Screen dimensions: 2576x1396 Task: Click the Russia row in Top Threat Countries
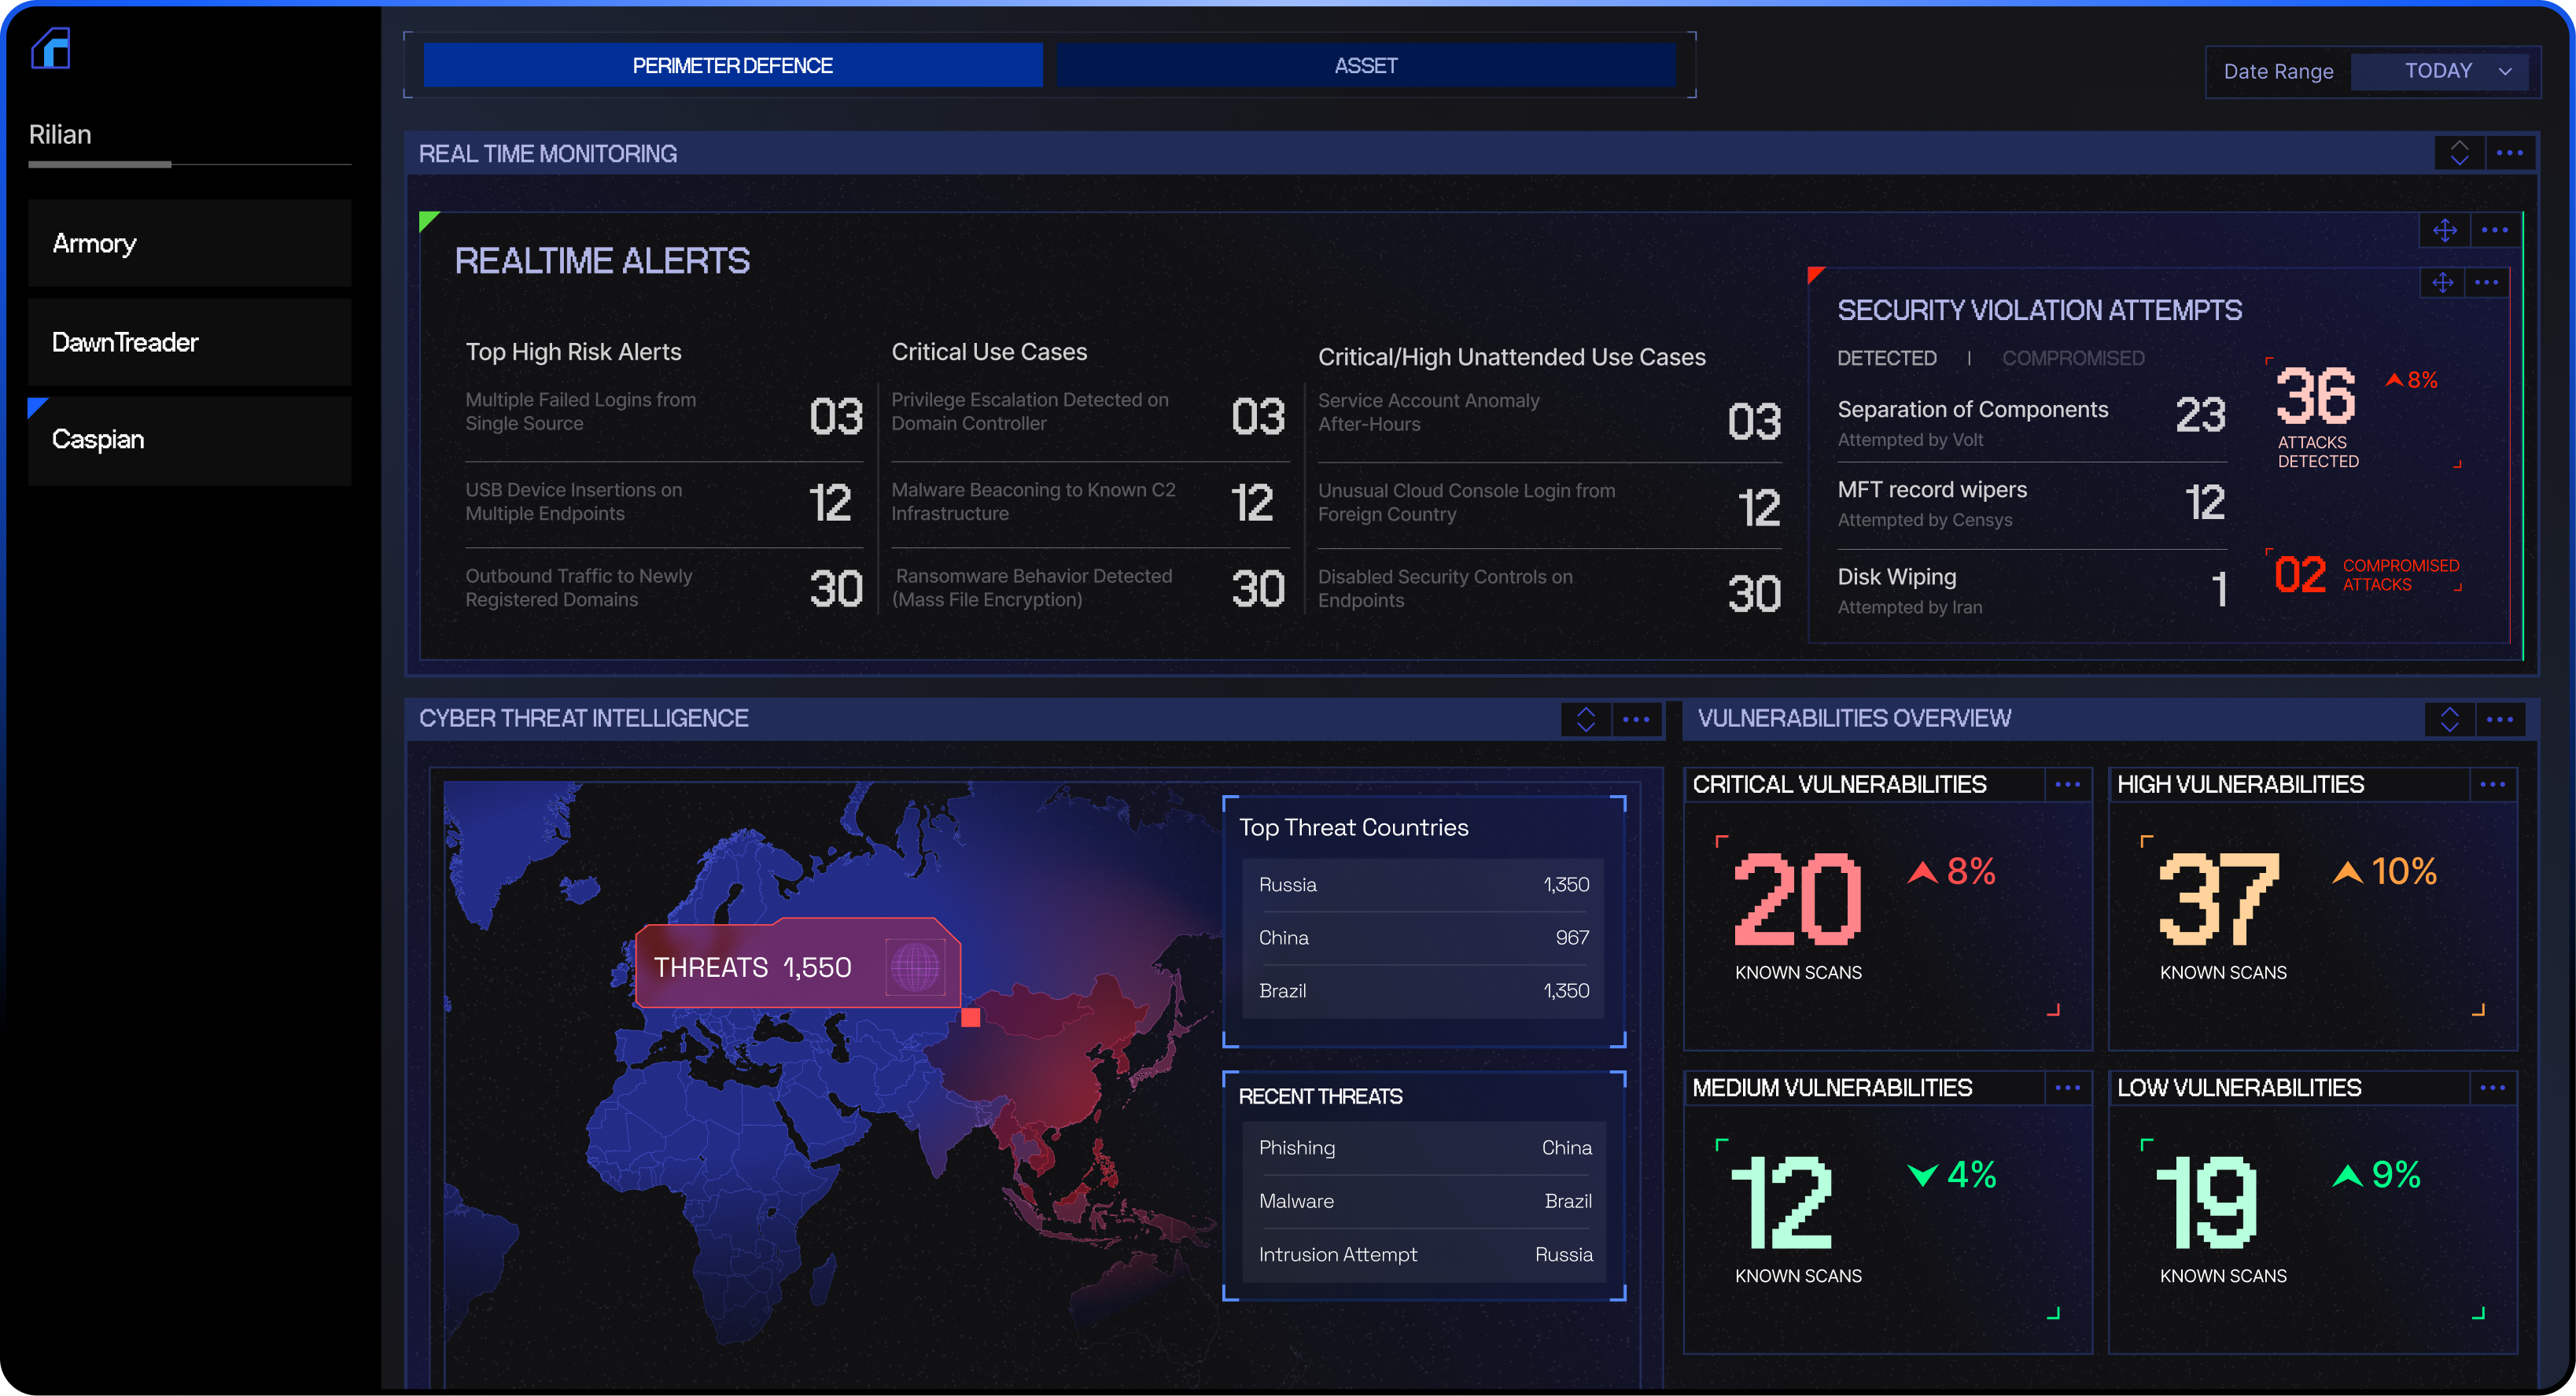pos(1422,885)
